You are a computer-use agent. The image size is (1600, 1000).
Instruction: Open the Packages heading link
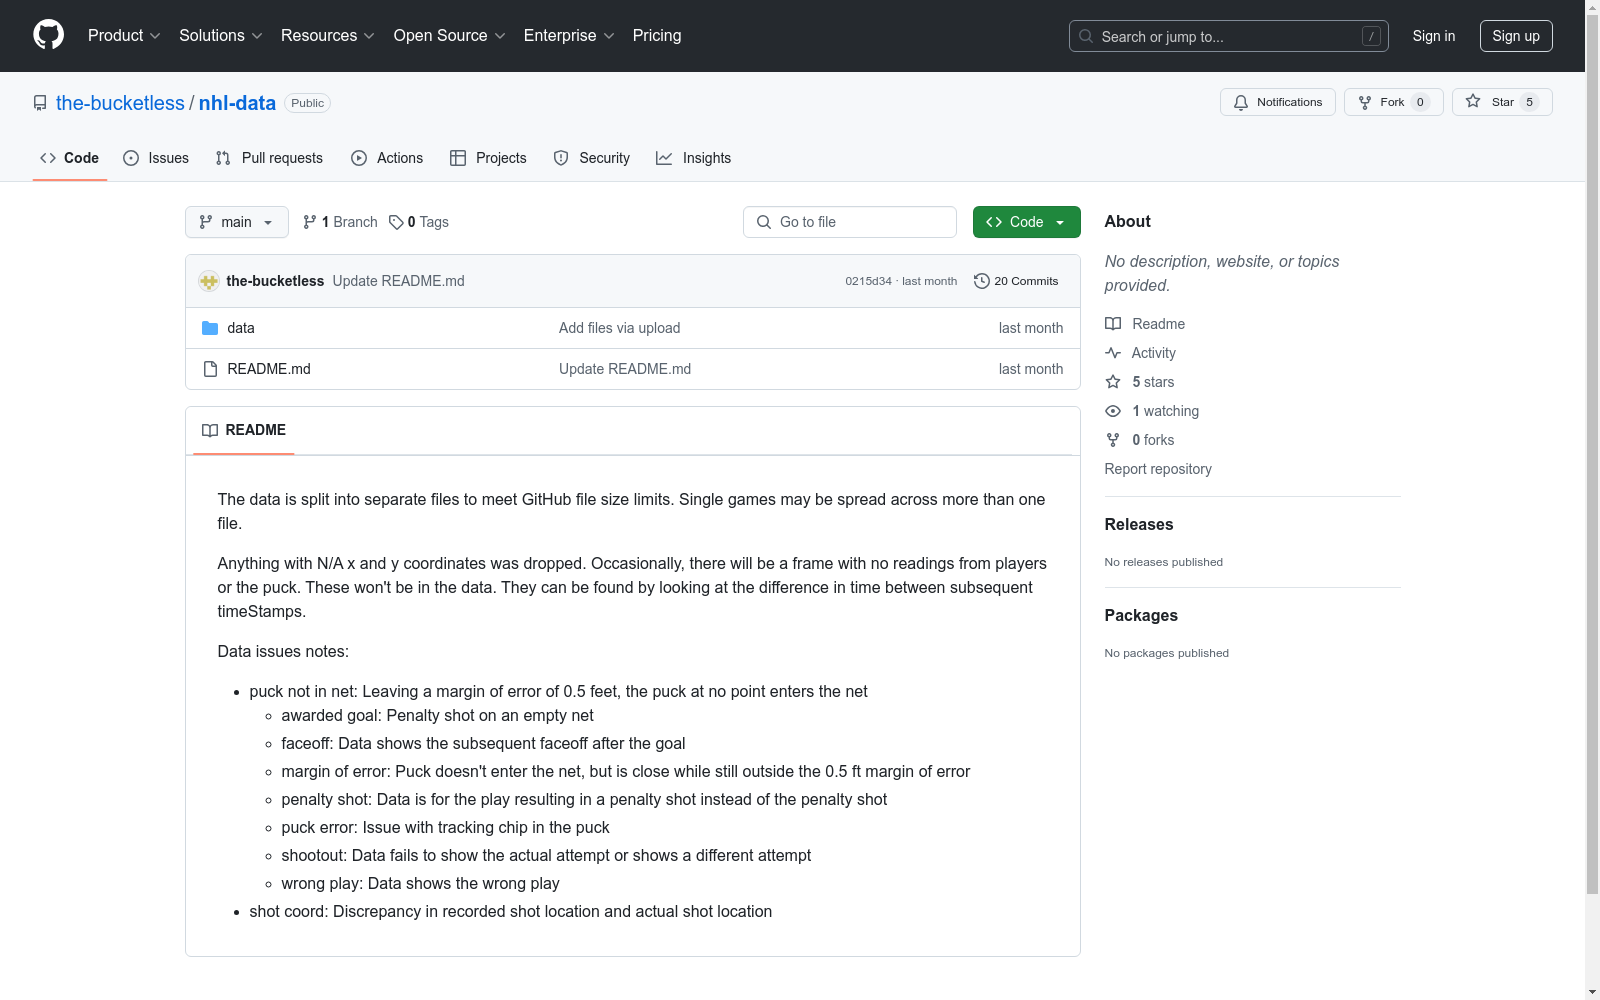pos(1141,615)
